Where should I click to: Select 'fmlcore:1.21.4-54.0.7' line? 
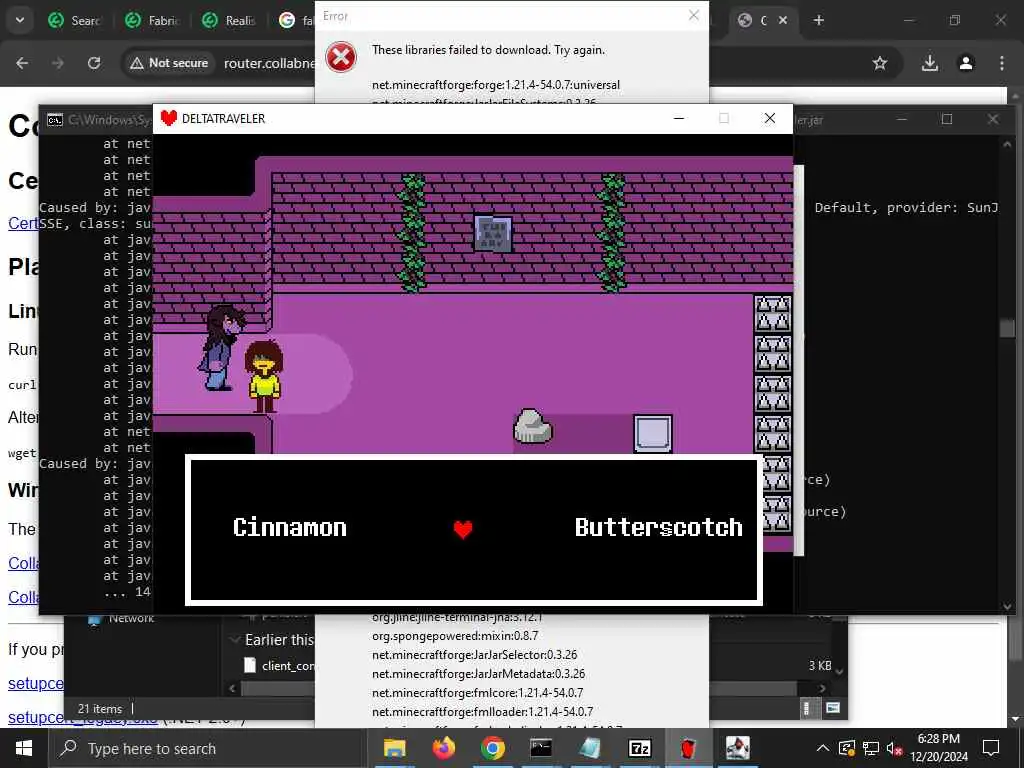(x=477, y=692)
